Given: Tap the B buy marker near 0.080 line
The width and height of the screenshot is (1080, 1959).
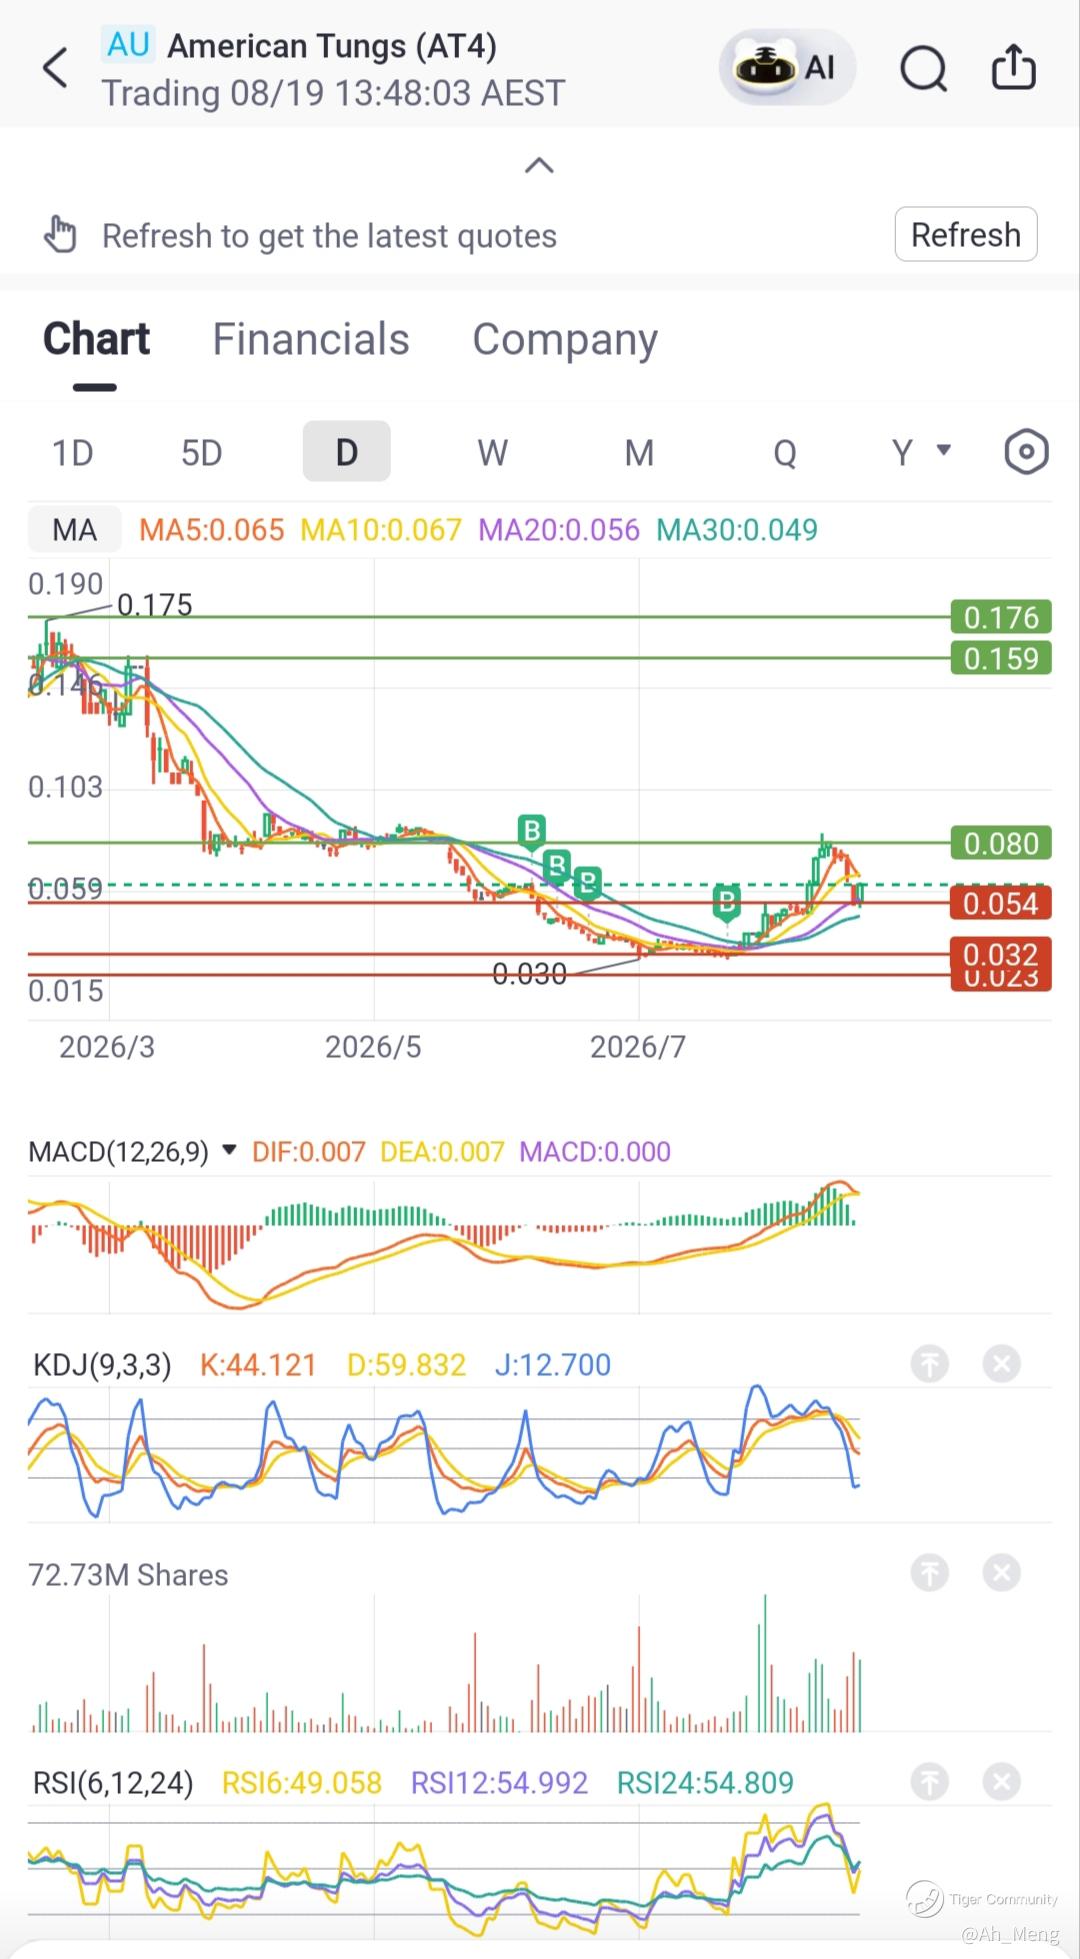Looking at the screenshot, I should [x=532, y=831].
